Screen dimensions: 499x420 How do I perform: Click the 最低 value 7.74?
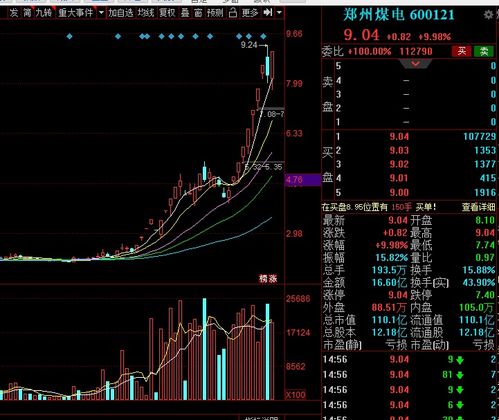click(x=485, y=245)
